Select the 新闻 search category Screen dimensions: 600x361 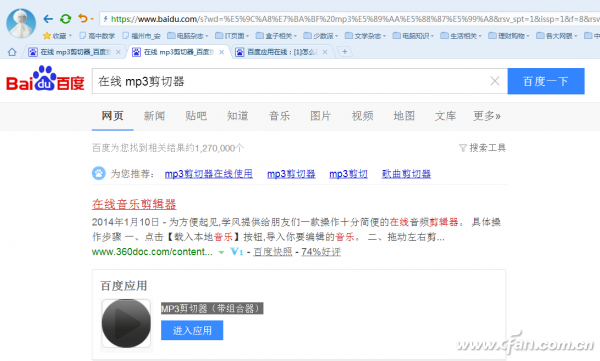tap(154, 116)
